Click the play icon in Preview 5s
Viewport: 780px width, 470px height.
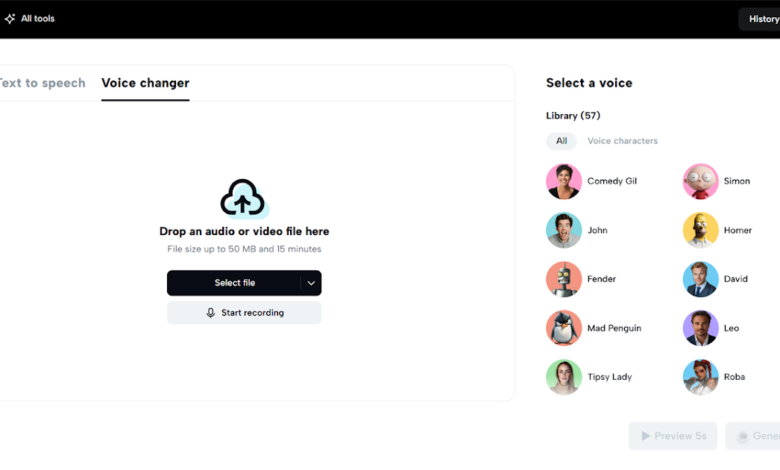pyautogui.click(x=646, y=436)
